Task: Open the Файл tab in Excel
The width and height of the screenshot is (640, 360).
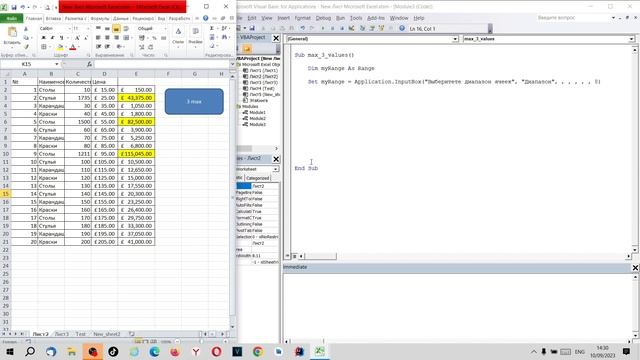Action: [11, 18]
